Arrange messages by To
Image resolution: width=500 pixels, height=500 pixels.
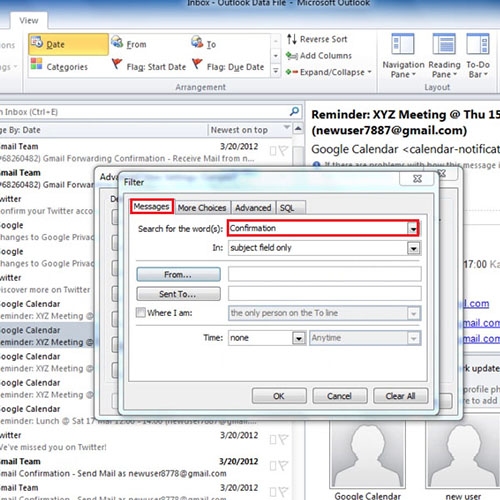coord(204,44)
